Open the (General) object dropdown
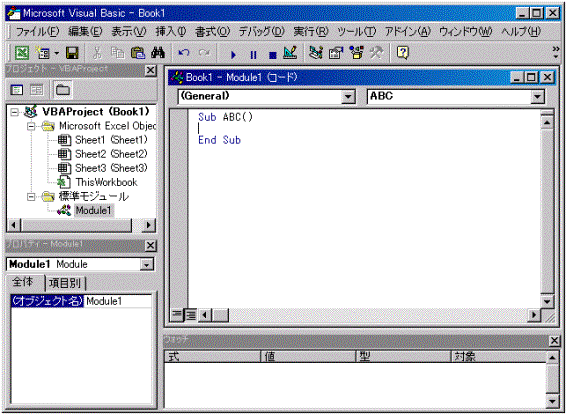 pyautogui.click(x=348, y=97)
